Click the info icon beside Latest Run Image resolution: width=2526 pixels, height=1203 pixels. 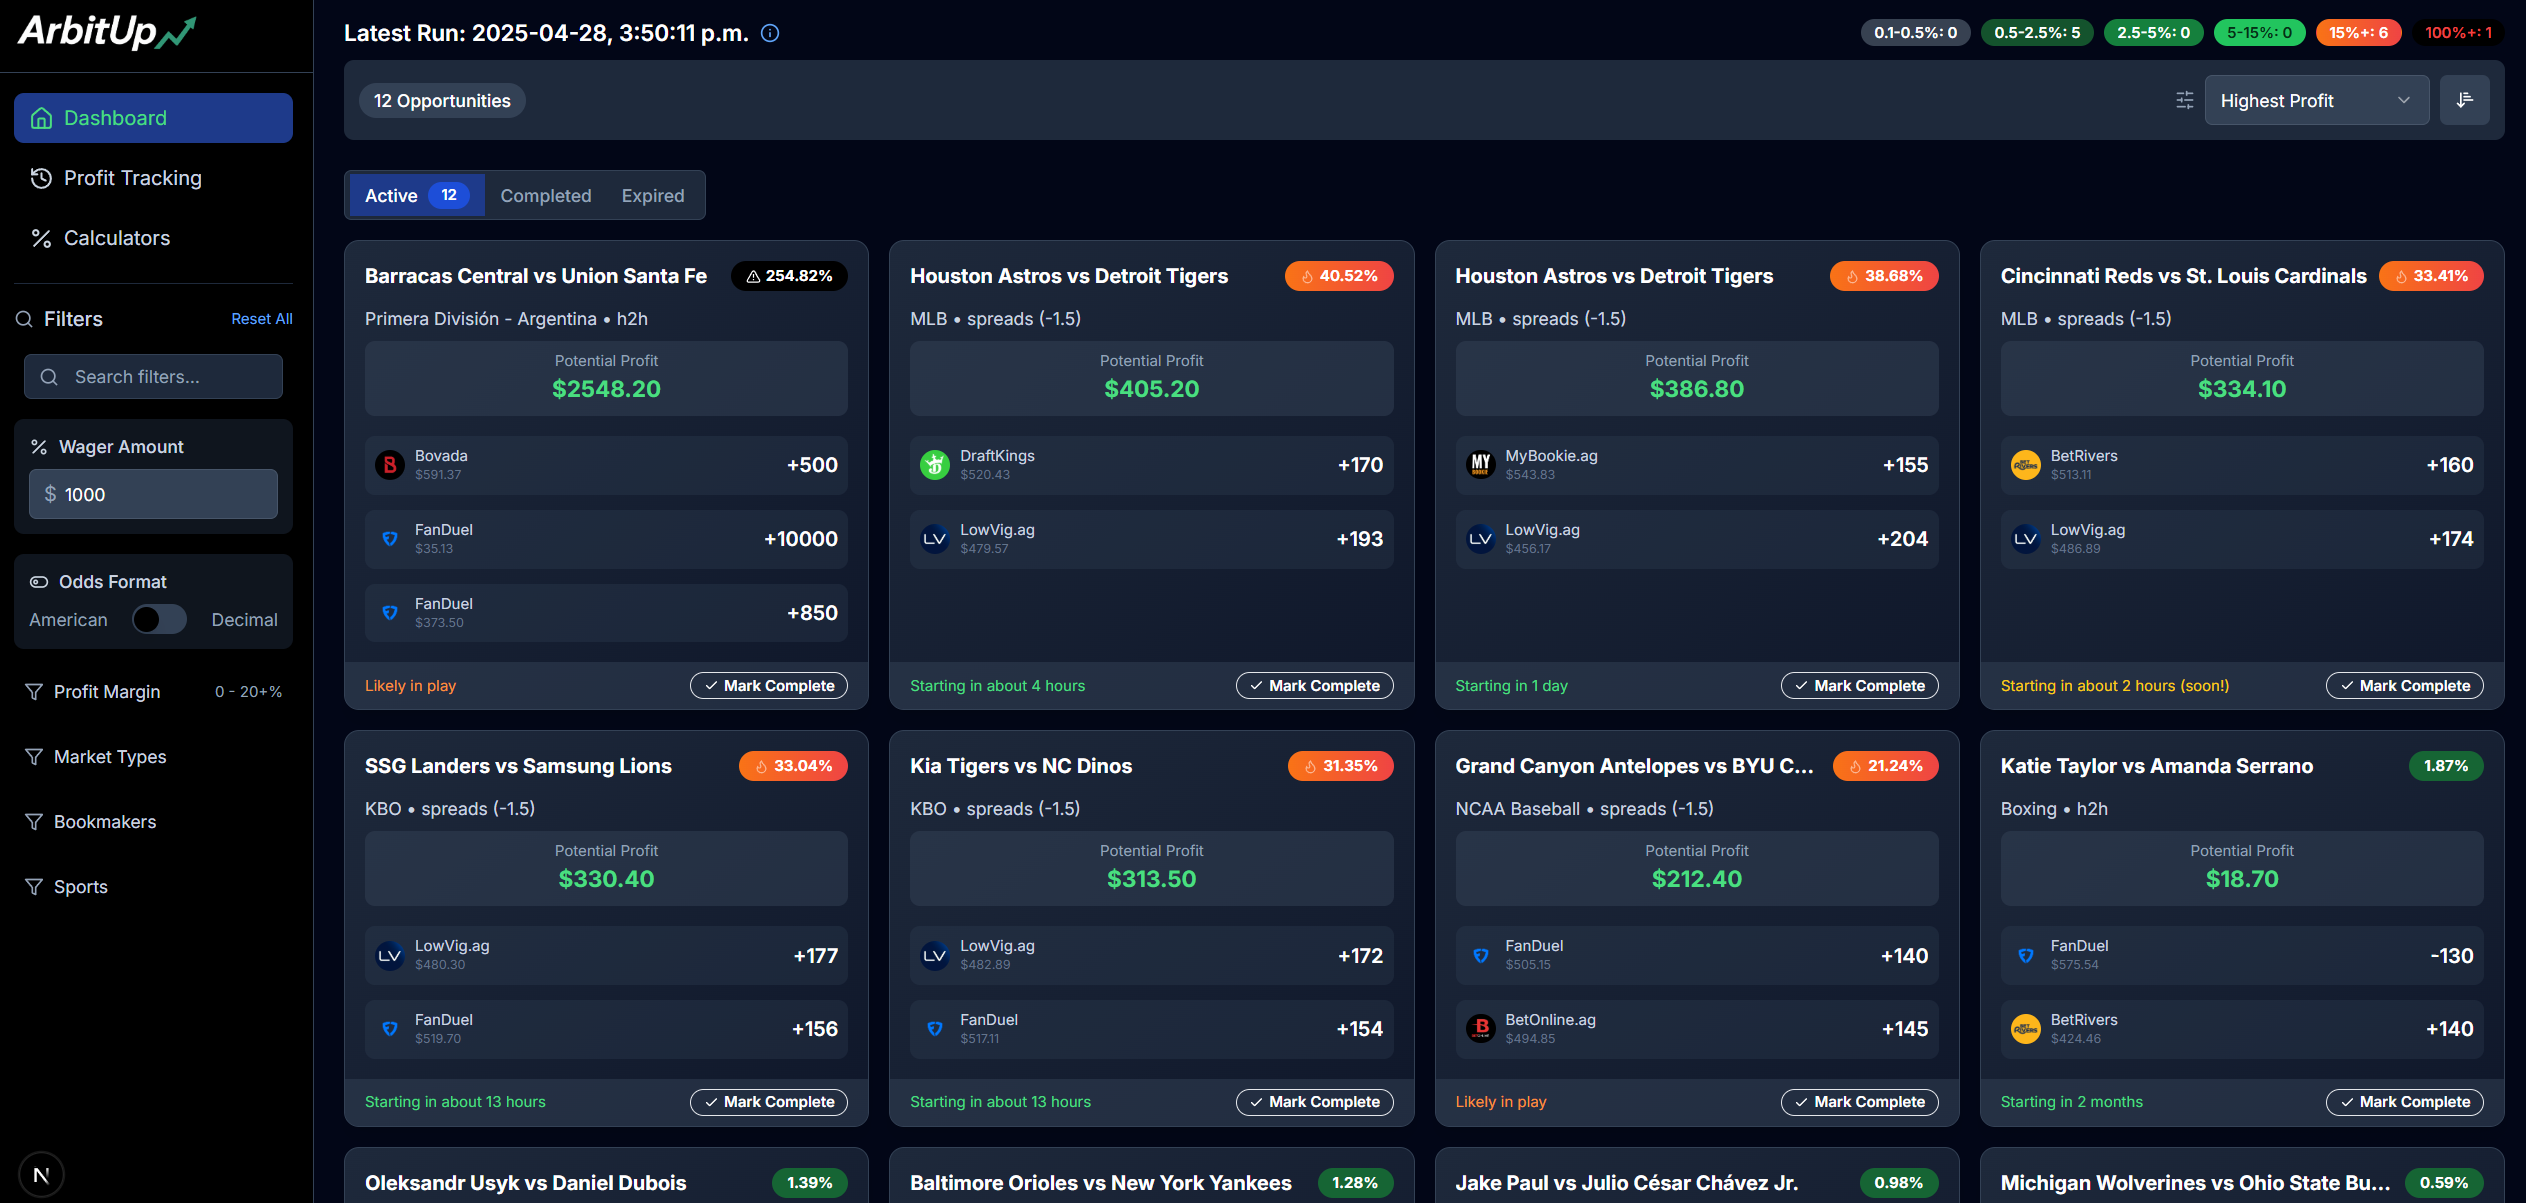click(x=770, y=33)
